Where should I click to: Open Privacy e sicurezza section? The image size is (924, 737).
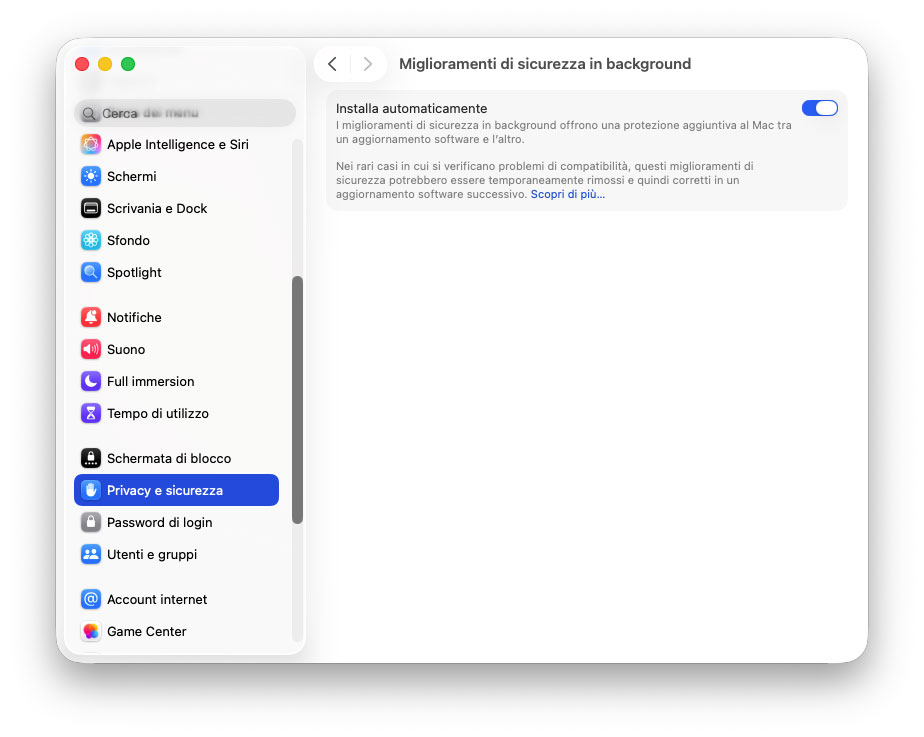coord(162,490)
